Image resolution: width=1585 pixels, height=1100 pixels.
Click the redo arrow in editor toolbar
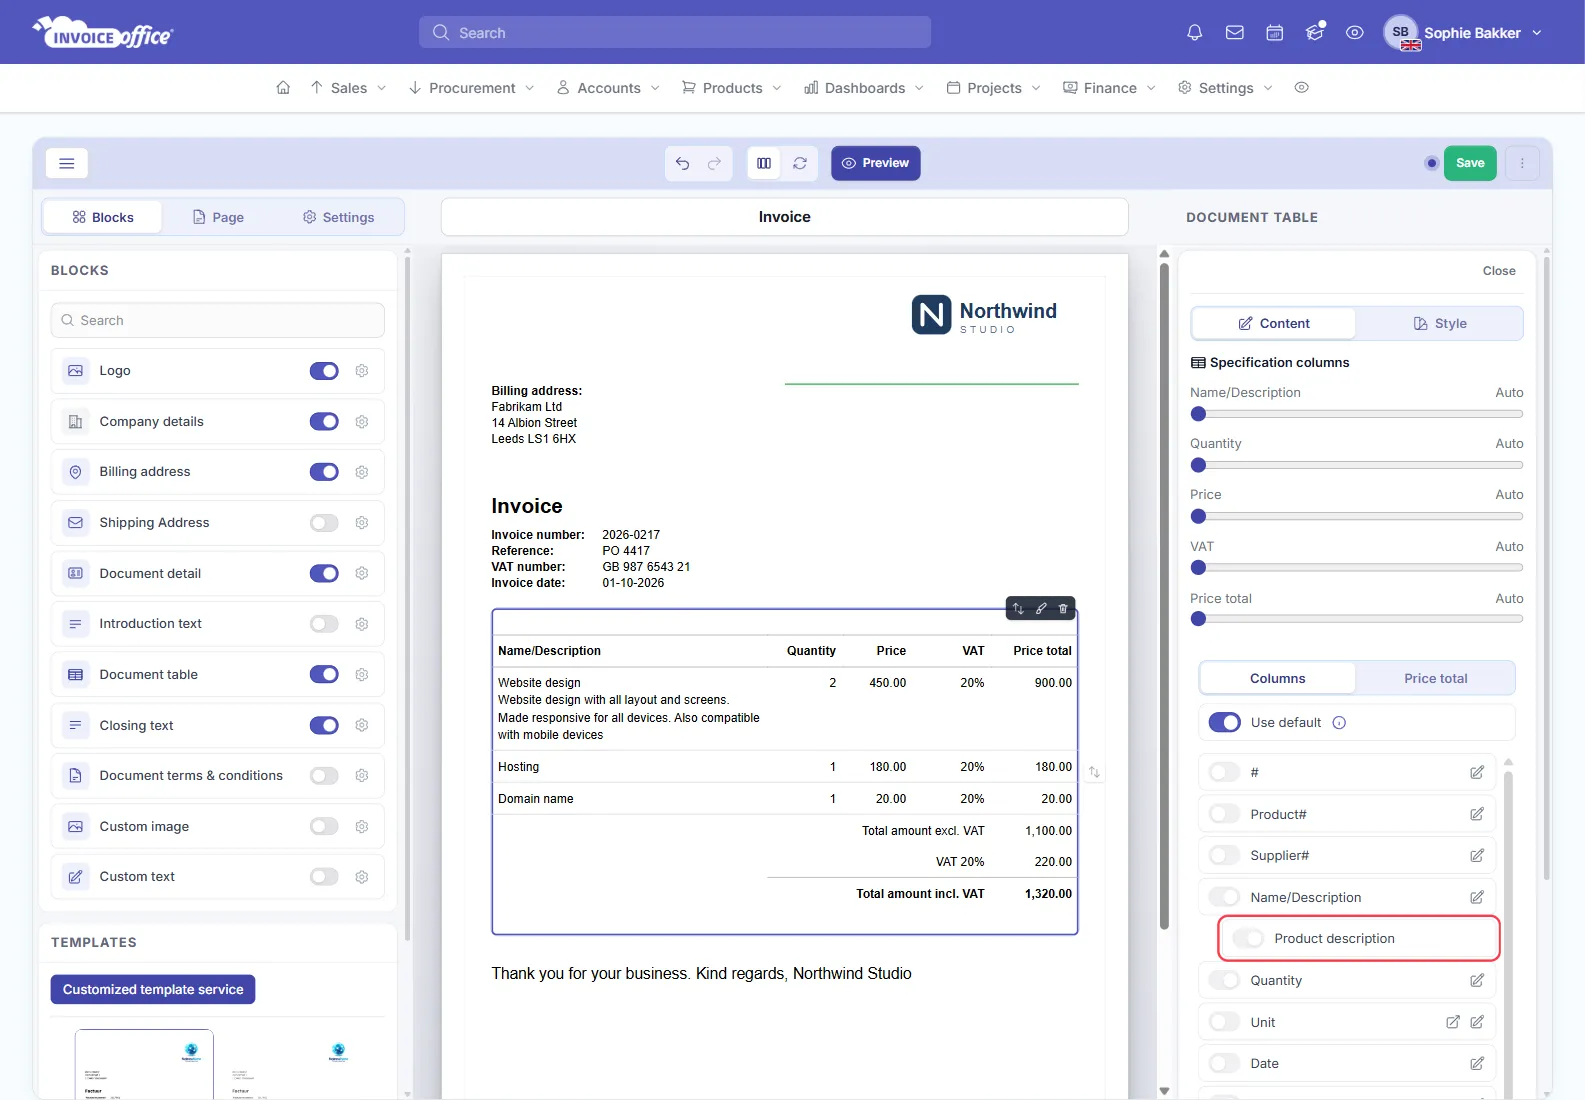[x=714, y=163]
